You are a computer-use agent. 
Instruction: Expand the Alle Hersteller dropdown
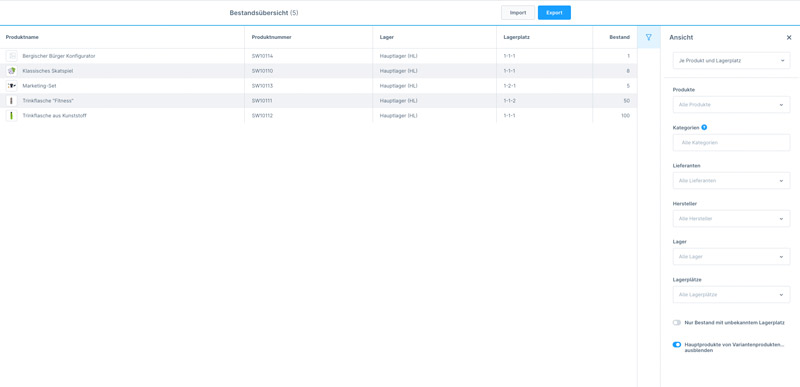[731, 219]
